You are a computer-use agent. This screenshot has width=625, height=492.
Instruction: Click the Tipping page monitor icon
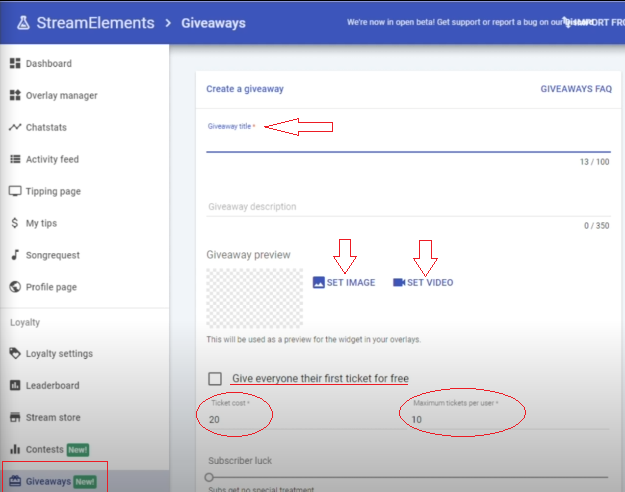[x=15, y=191]
